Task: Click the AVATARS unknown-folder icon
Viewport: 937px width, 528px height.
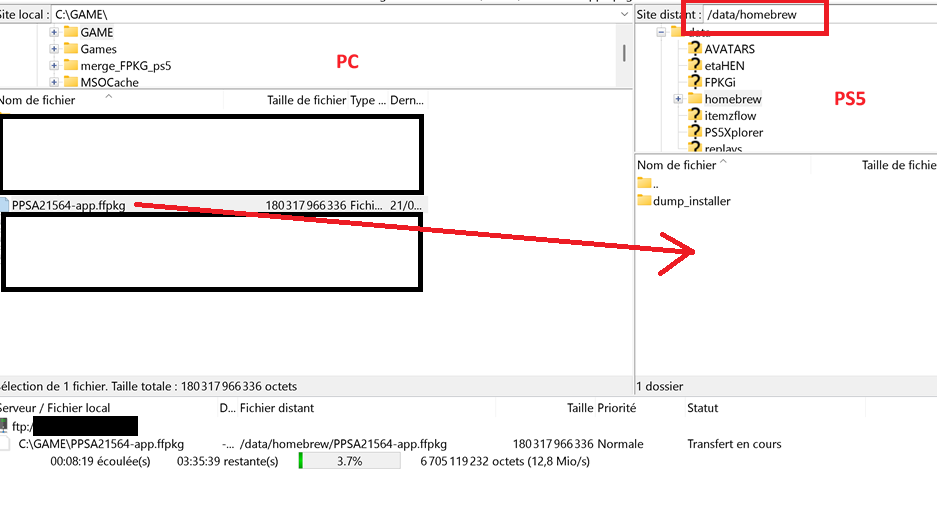Action: coord(694,48)
